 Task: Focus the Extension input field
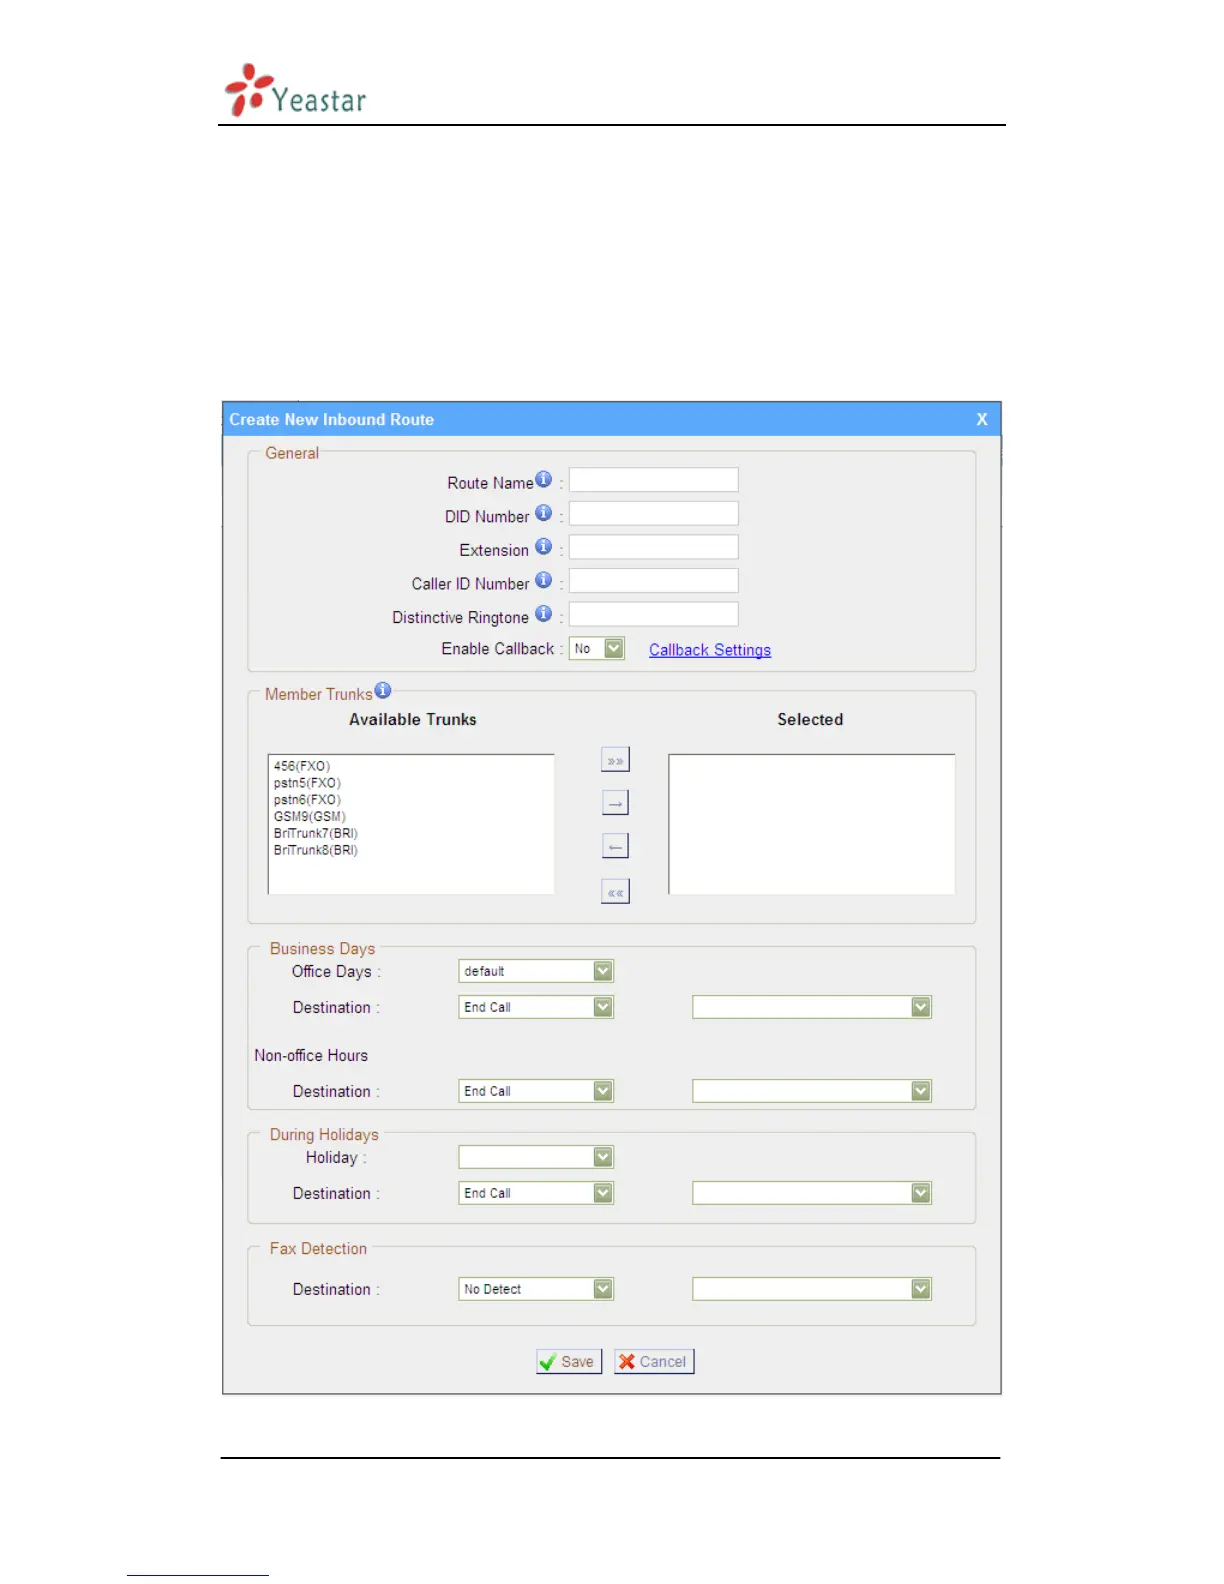[654, 547]
